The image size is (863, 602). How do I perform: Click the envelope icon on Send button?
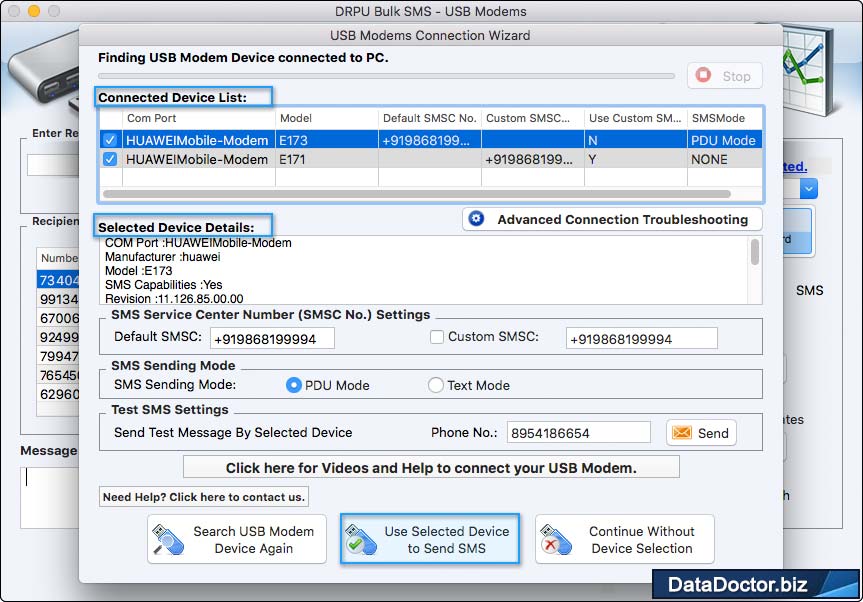click(681, 433)
